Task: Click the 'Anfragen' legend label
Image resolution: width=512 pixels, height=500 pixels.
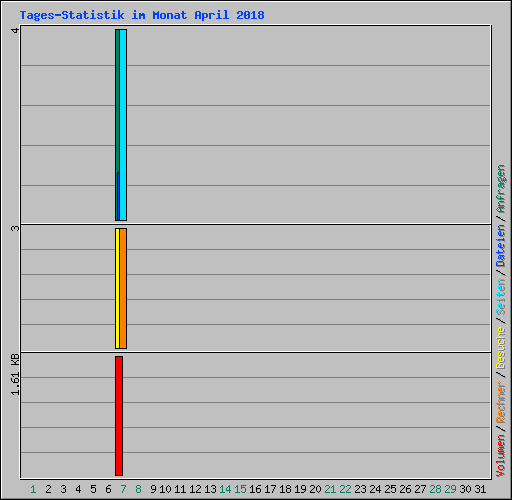Action: click(501, 189)
